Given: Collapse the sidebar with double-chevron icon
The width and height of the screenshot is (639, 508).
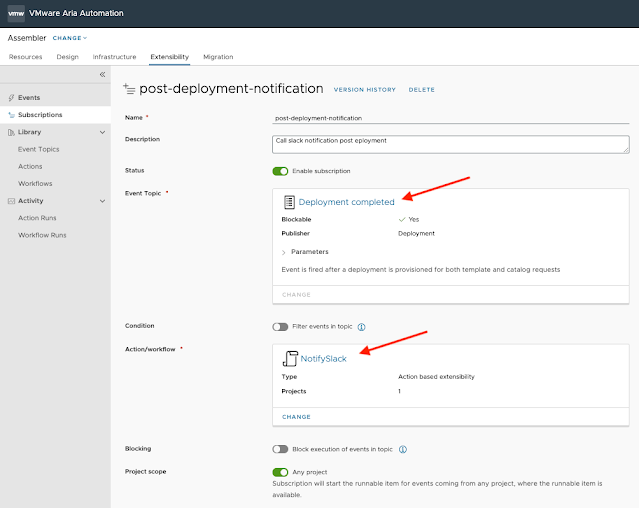Looking at the screenshot, I should click(x=102, y=74).
